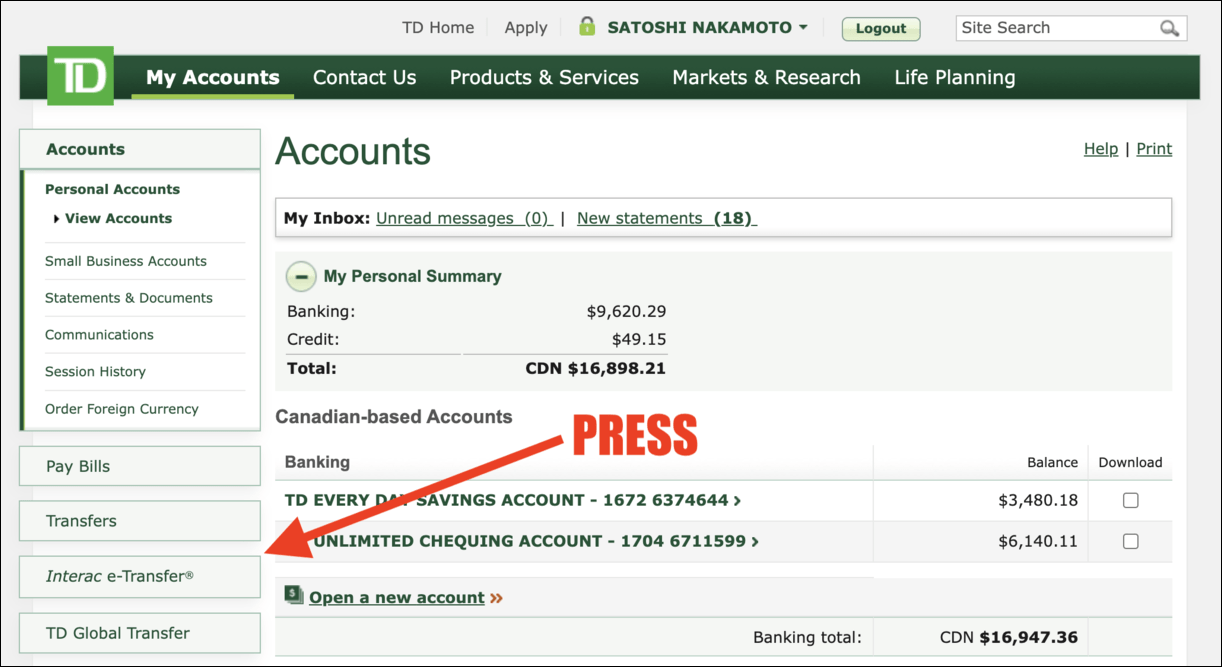Screen dimensions: 1222x667
Task: Open Pay Bills from the sidebar
Action: pyautogui.click(x=78, y=465)
